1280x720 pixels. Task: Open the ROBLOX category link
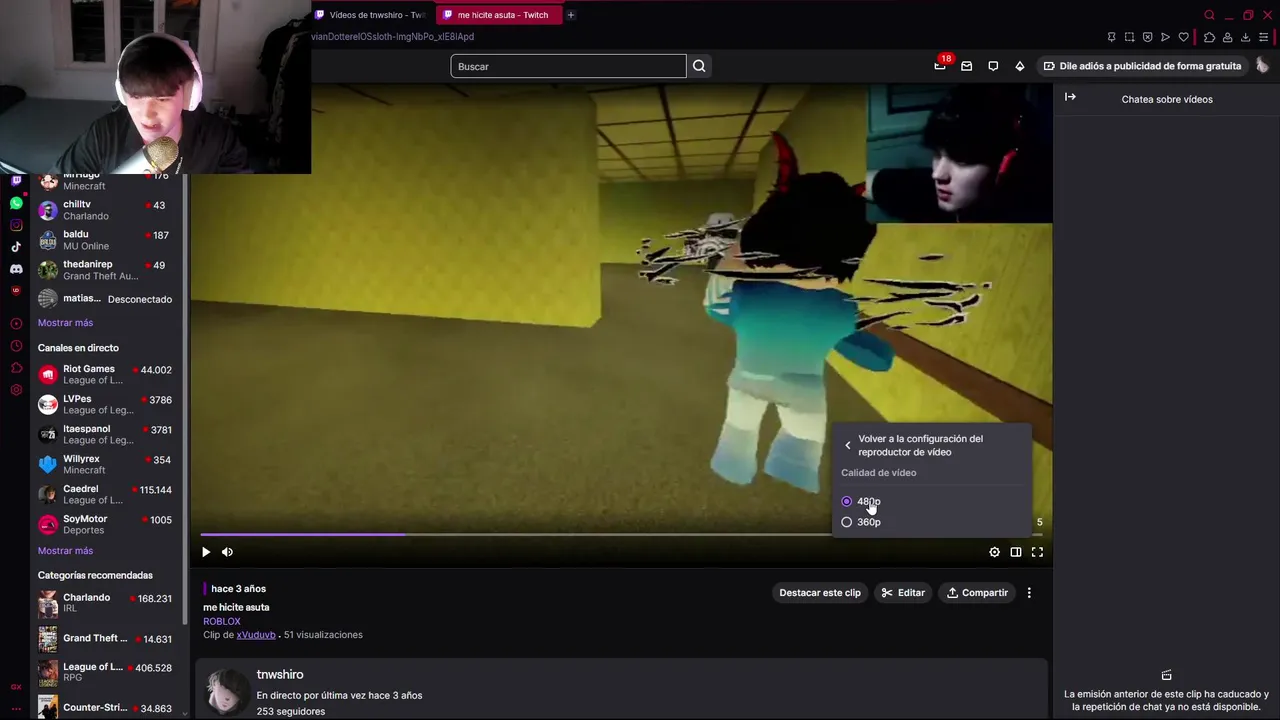(222, 621)
